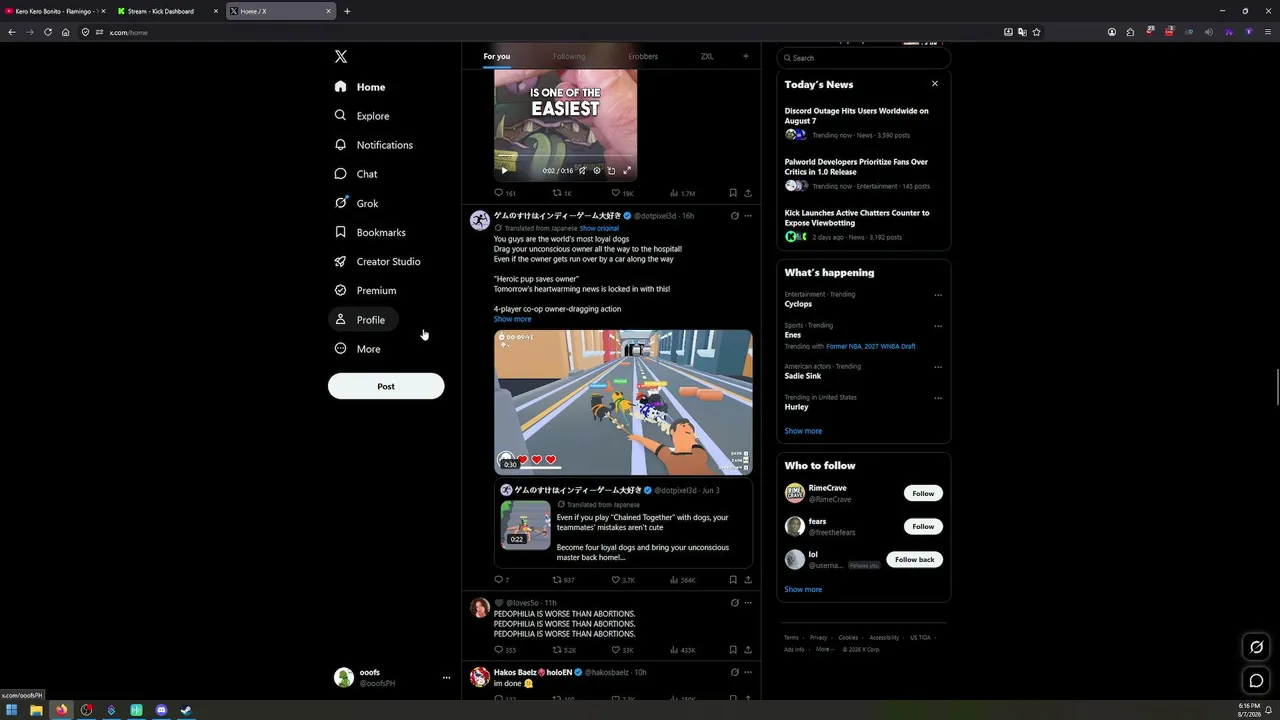Image resolution: width=1280 pixels, height=720 pixels.
Task: Click the Post button
Action: tap(386, 386)
